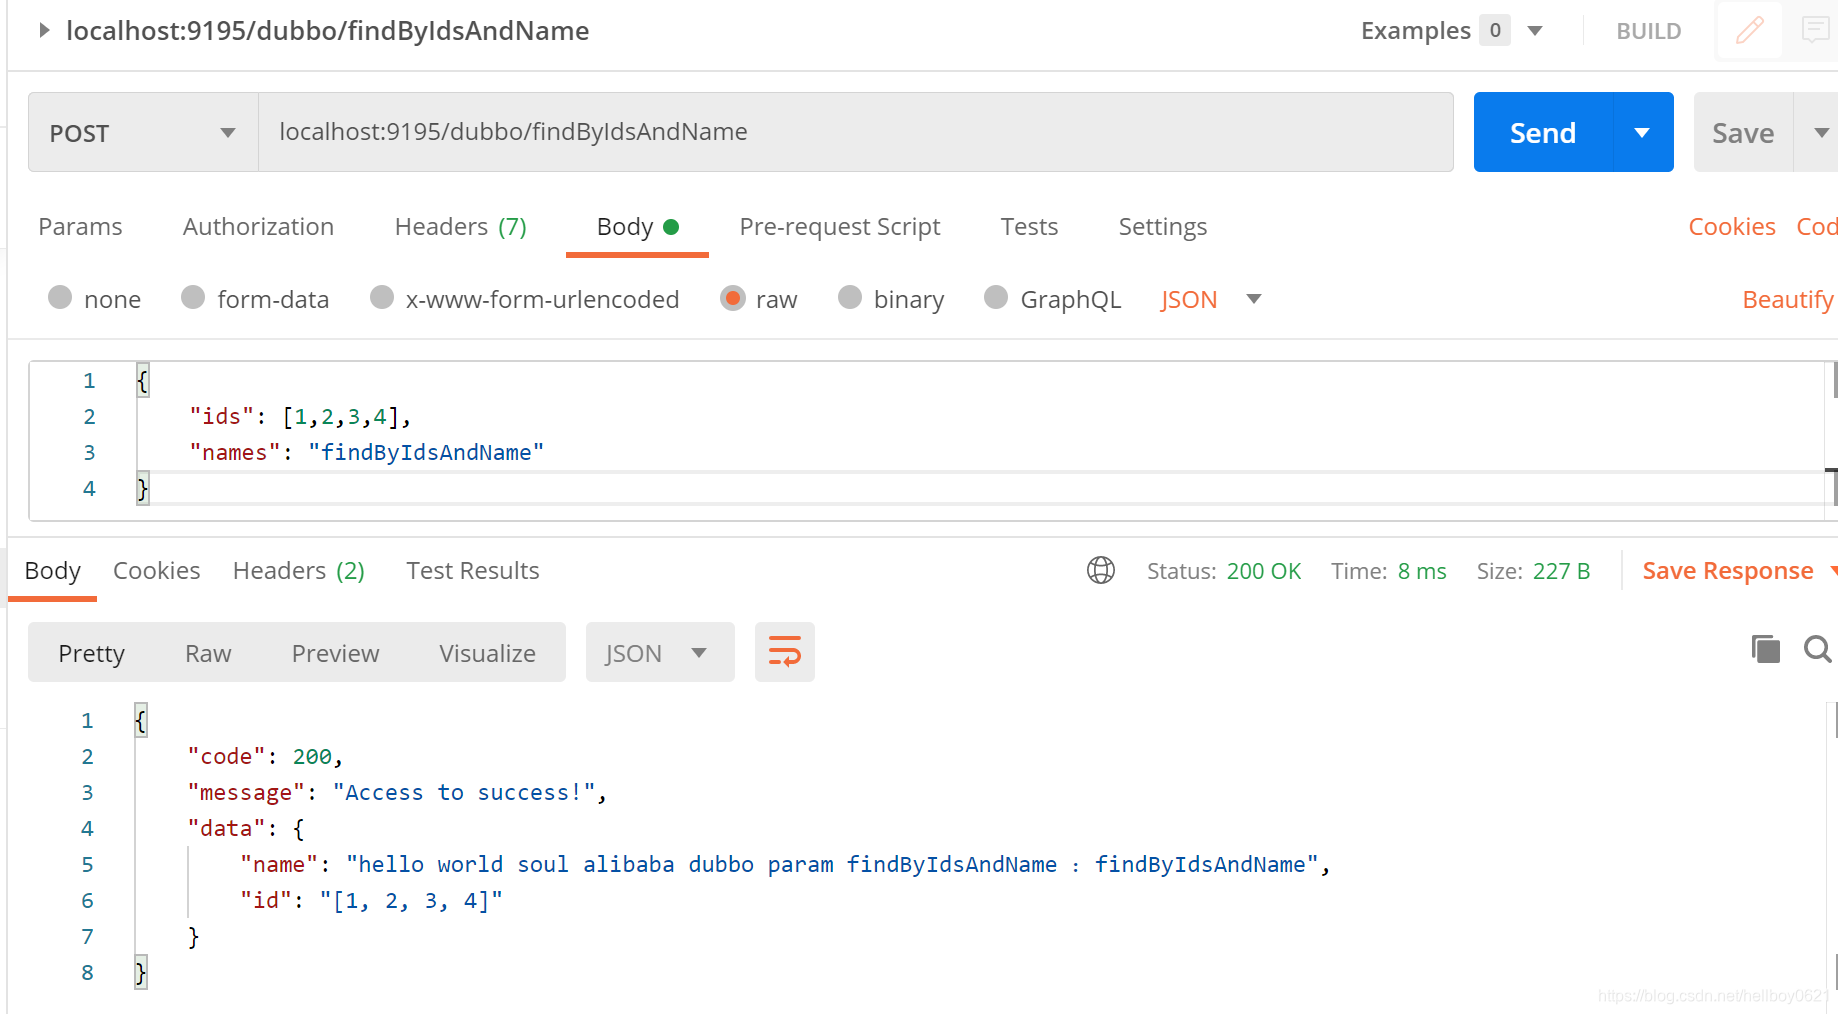This screenshot has width=1838, height=1014.
Task: Click the "names" line in request body
Action: tap(366, 452)
